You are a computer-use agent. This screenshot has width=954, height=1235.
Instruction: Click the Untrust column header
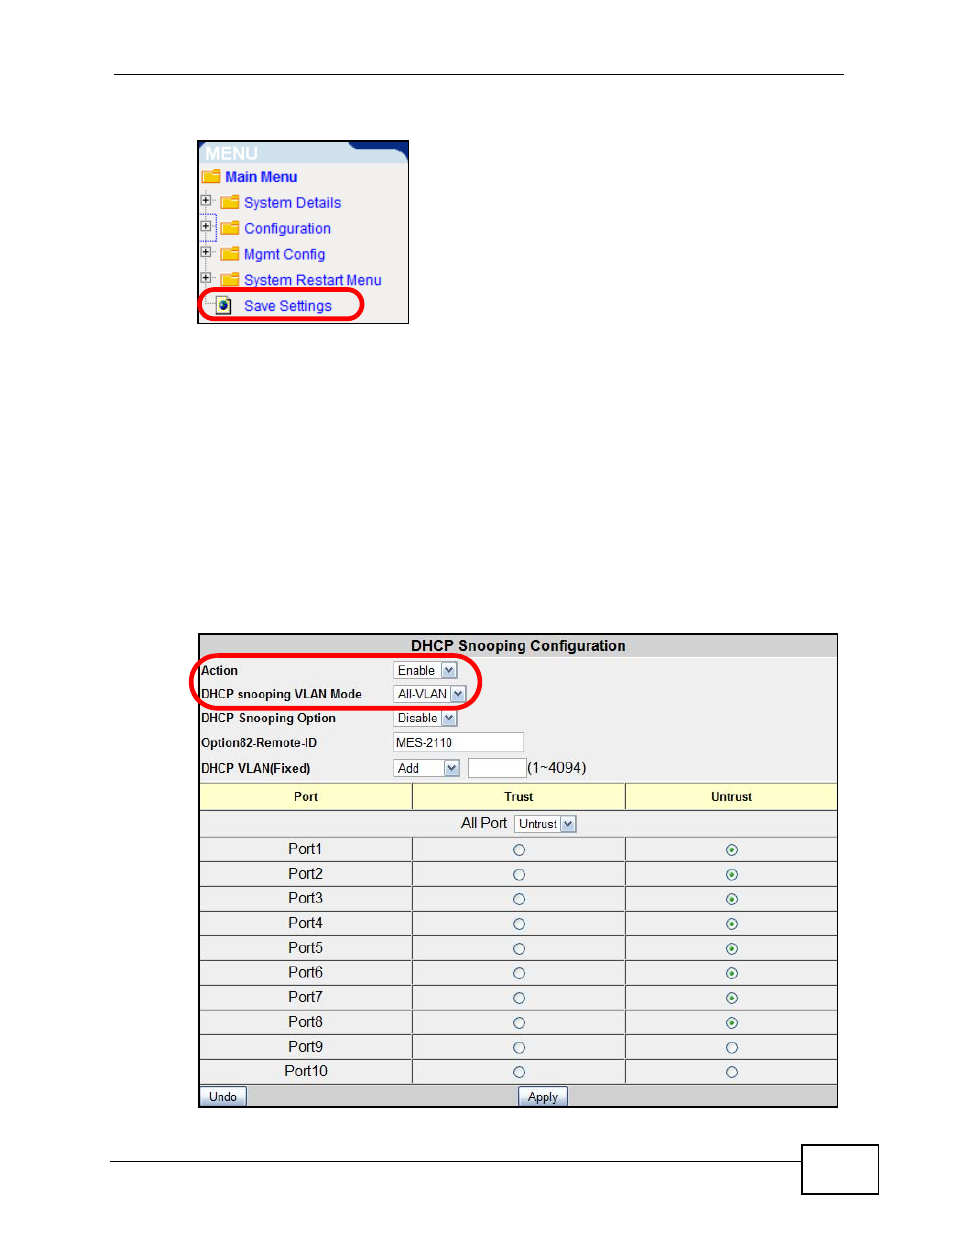point(732,797)
